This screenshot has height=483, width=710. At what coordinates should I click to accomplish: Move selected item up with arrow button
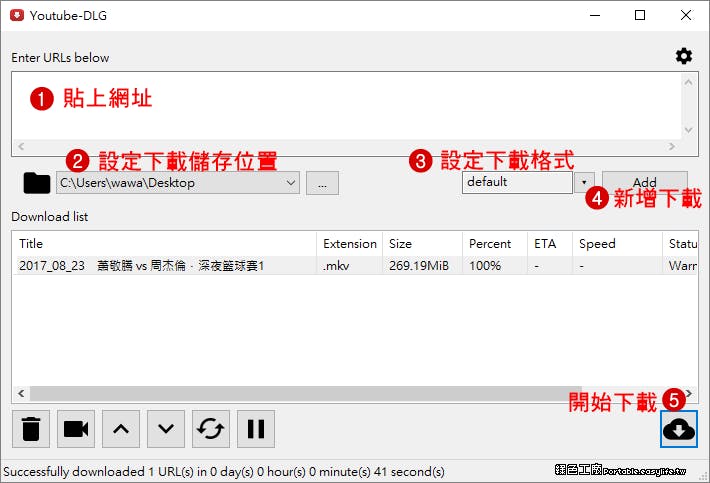click(121, 429)
